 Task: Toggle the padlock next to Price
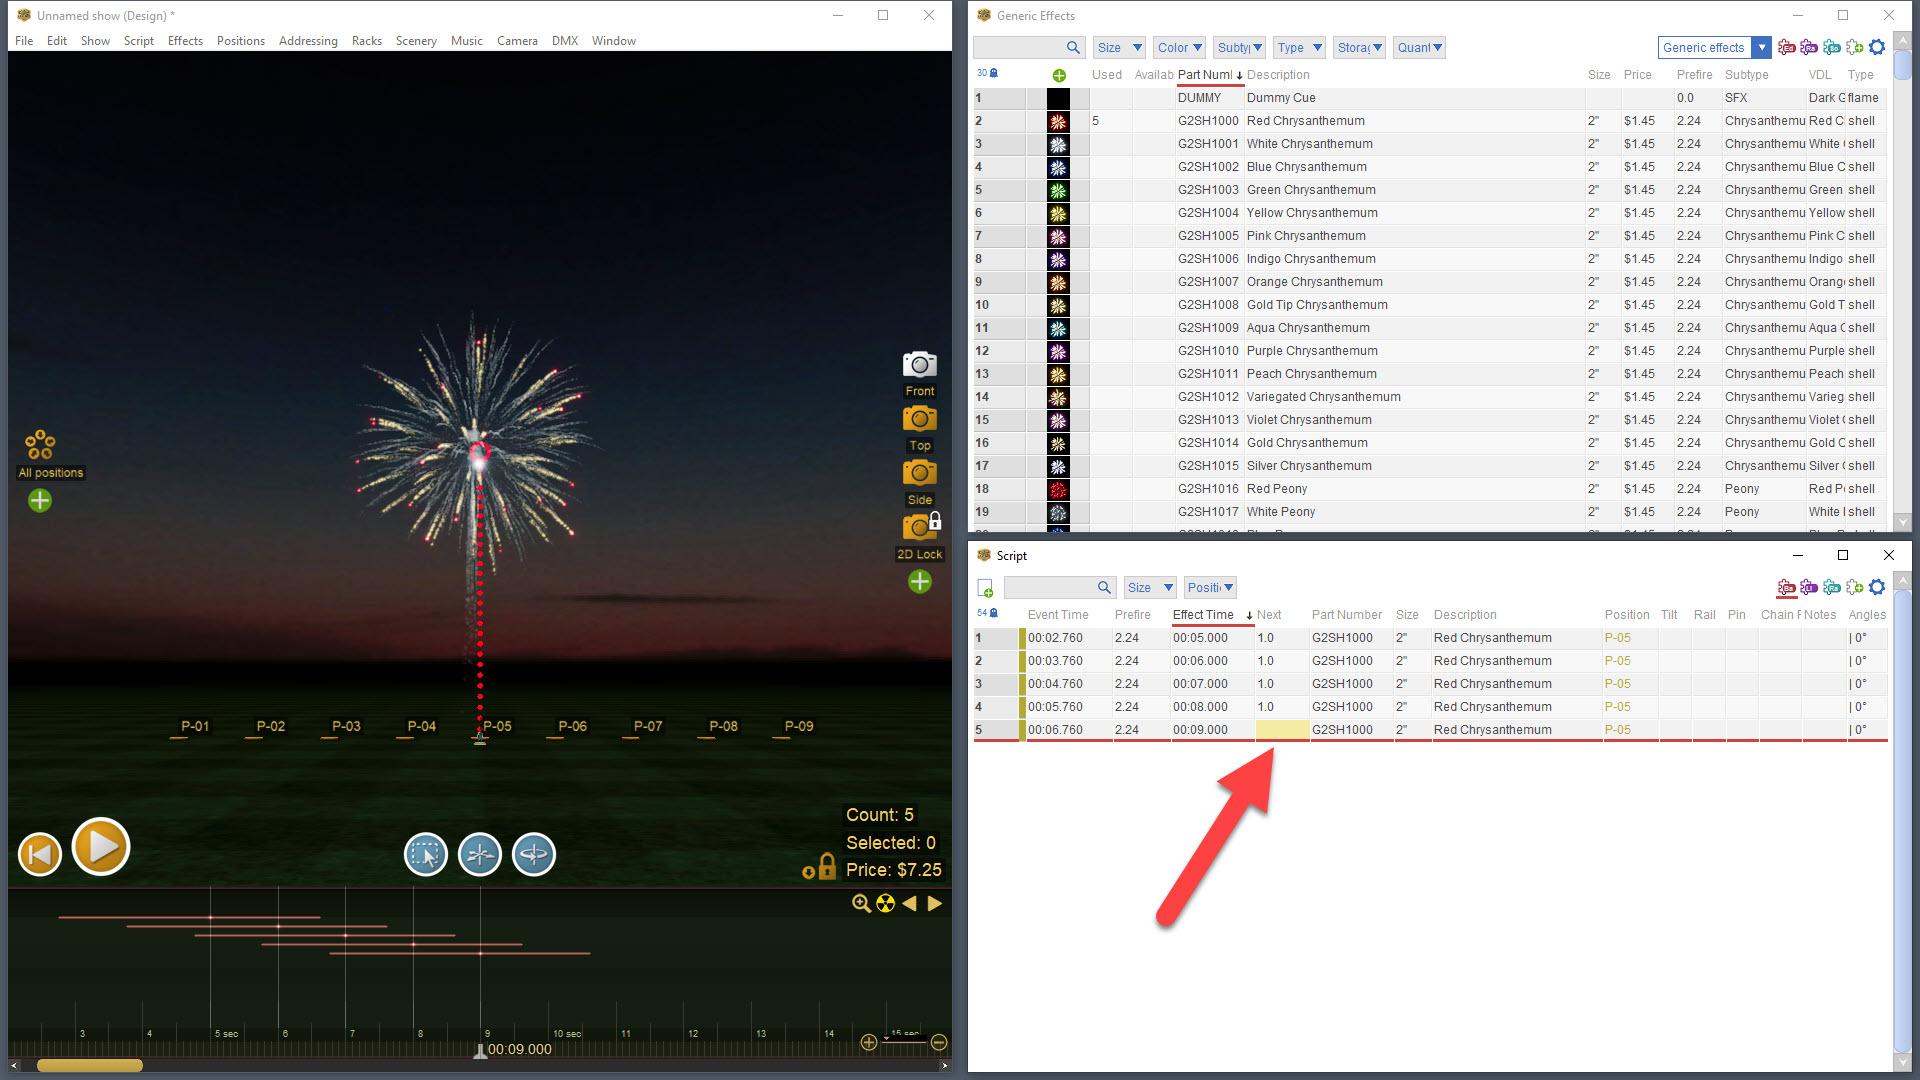click(x=826, y=866)
